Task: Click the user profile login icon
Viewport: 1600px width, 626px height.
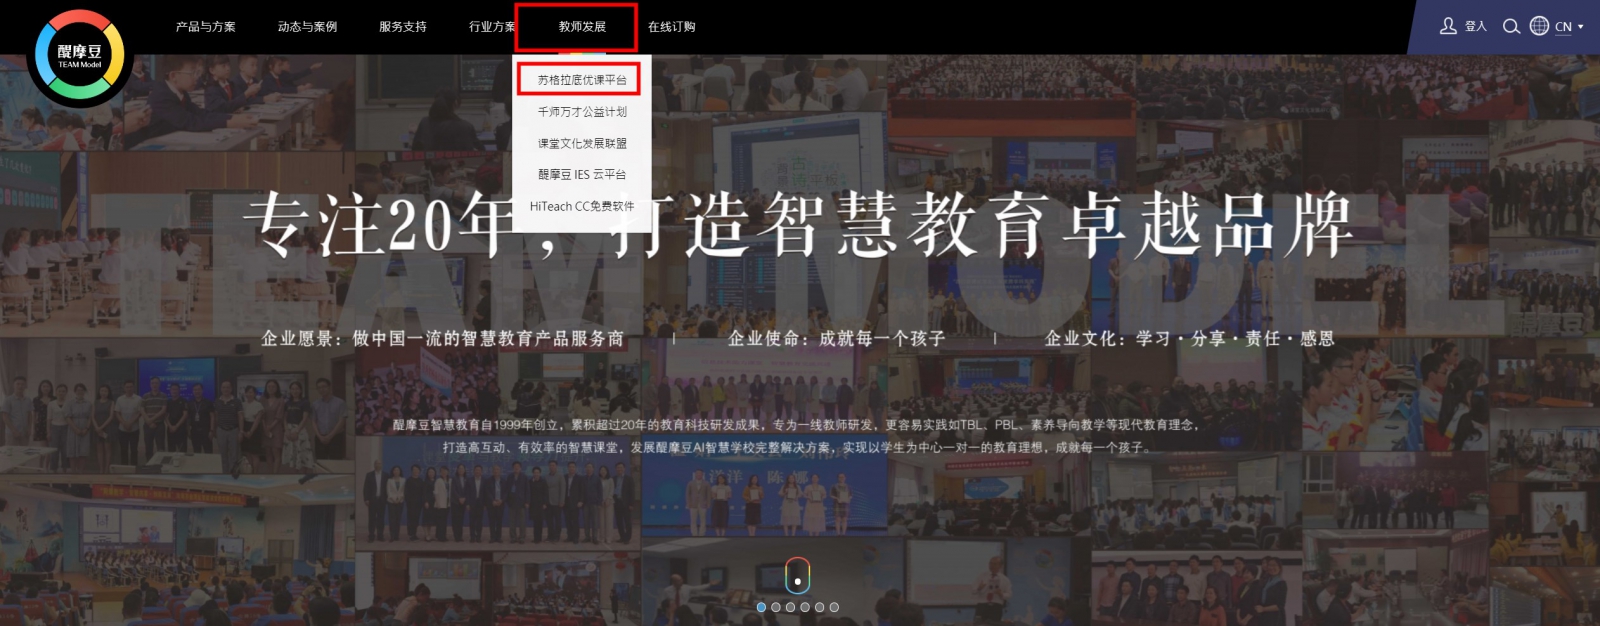Action: point(1447,26)
